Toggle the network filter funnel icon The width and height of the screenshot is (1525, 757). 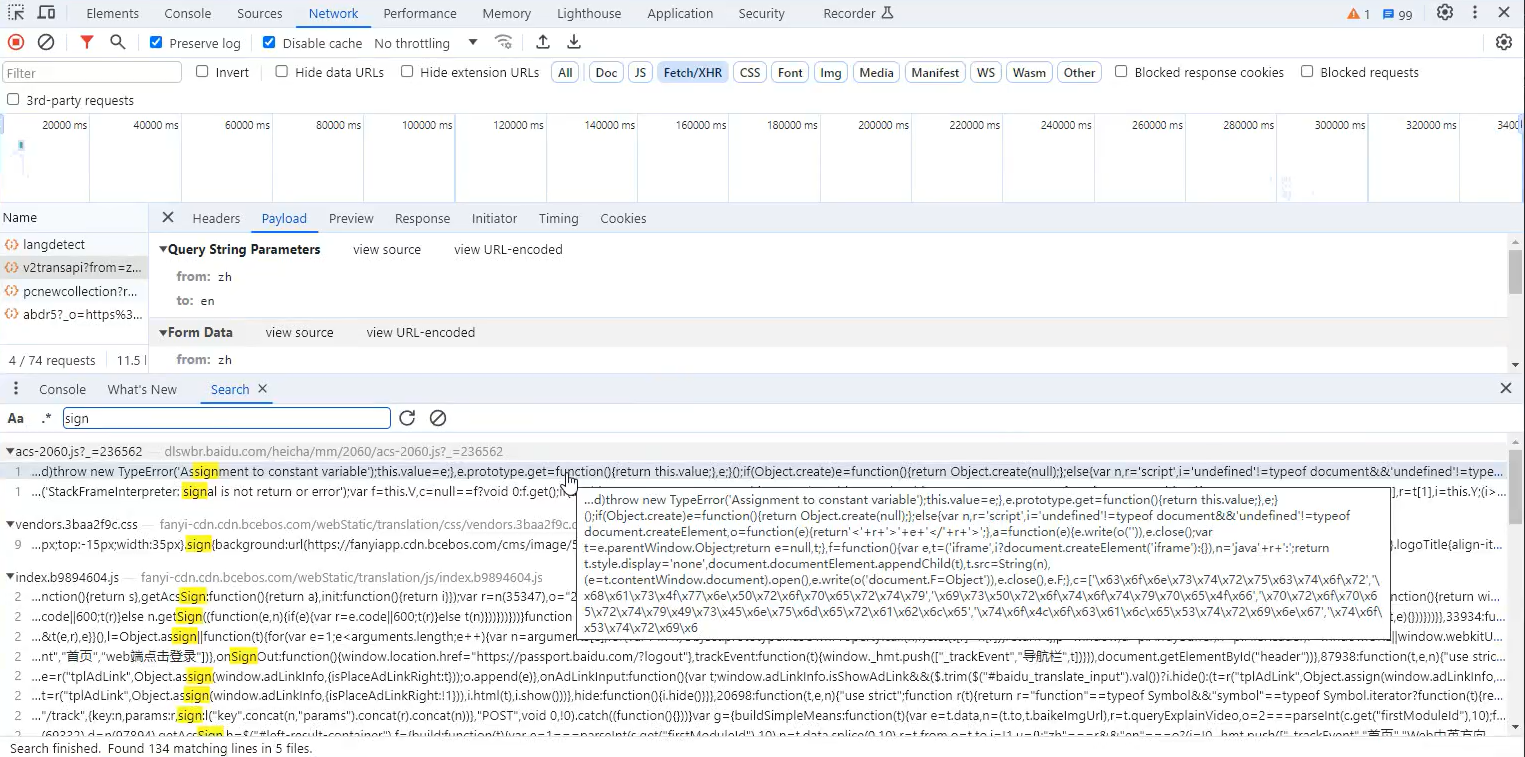click(x=87, y=42)
